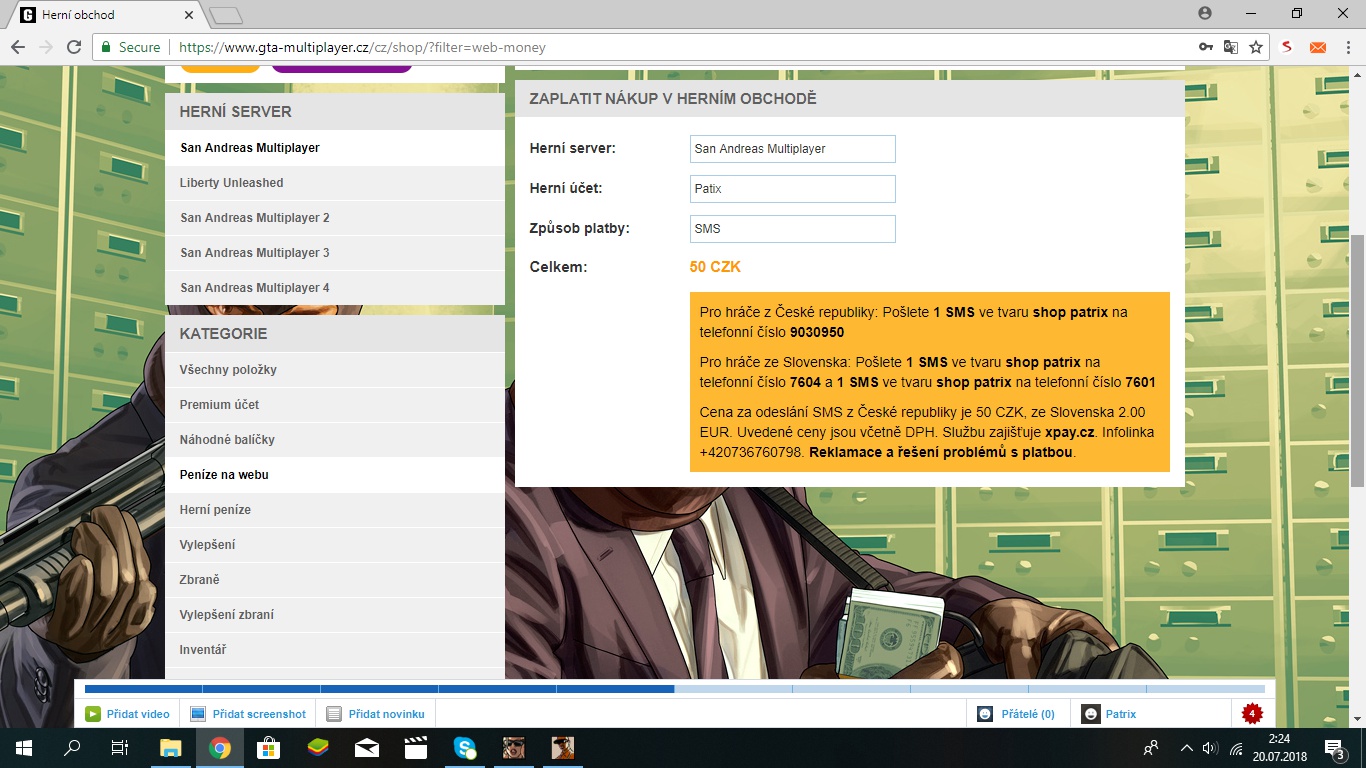Open Všechny položky category
The height and width of the screenshot is (768, 1366).
[335, 370]
